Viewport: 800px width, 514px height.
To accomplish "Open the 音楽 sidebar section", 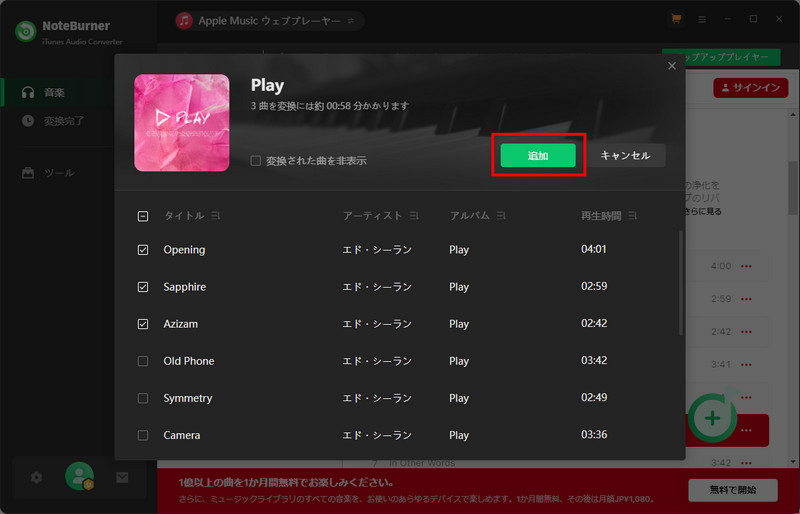I will (x=57, y=92).
